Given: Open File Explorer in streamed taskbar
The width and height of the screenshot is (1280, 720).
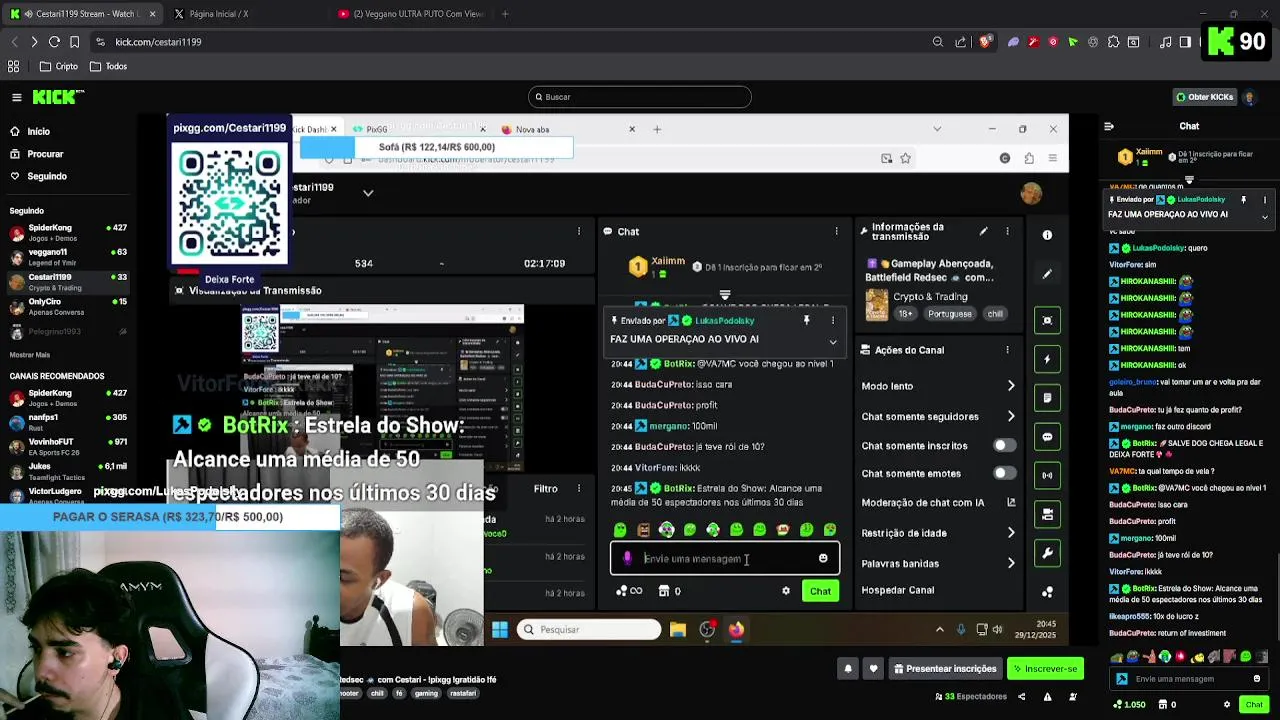Looking at the screenshot, I should pos(678,630).
